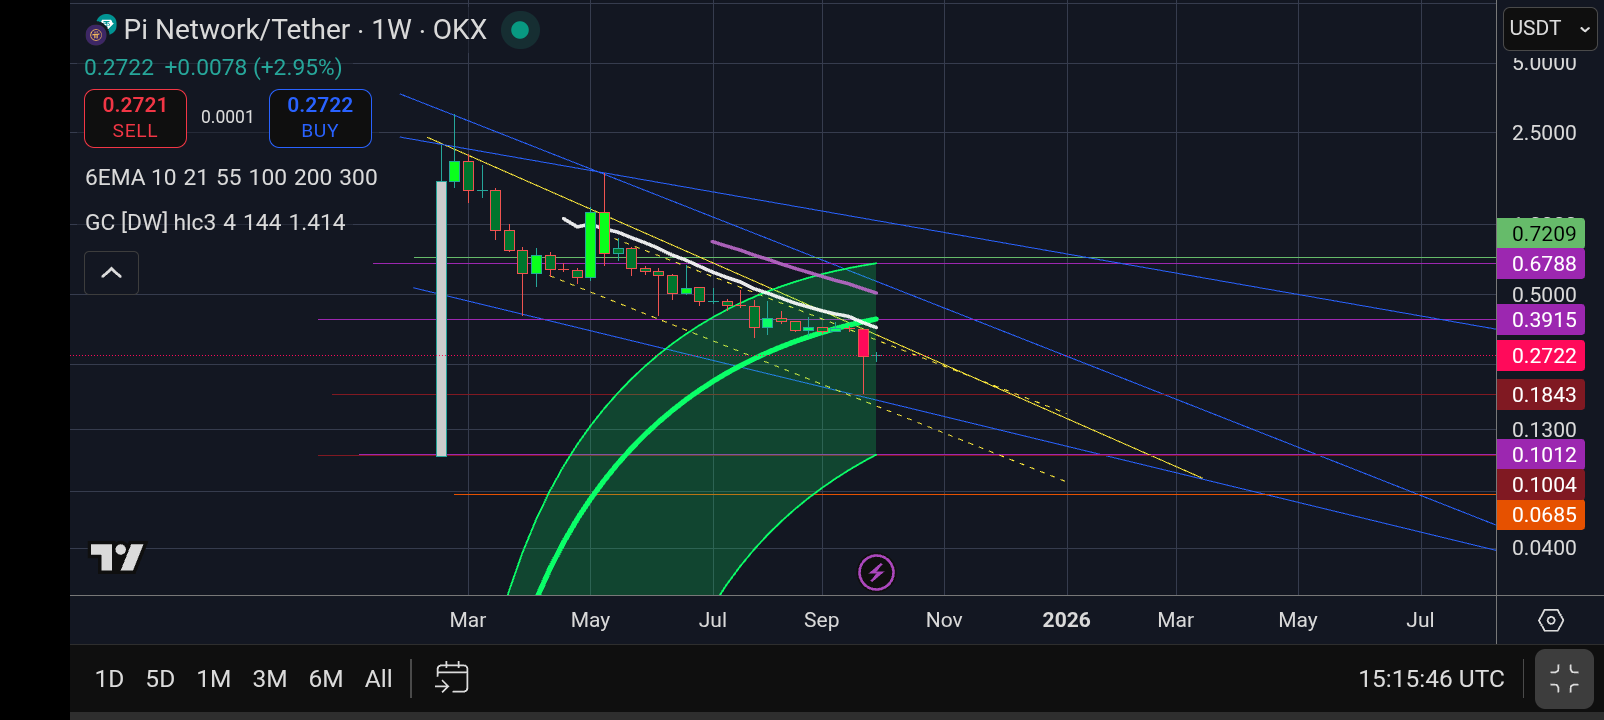Switch to the 3M range tab

(270, 679)
